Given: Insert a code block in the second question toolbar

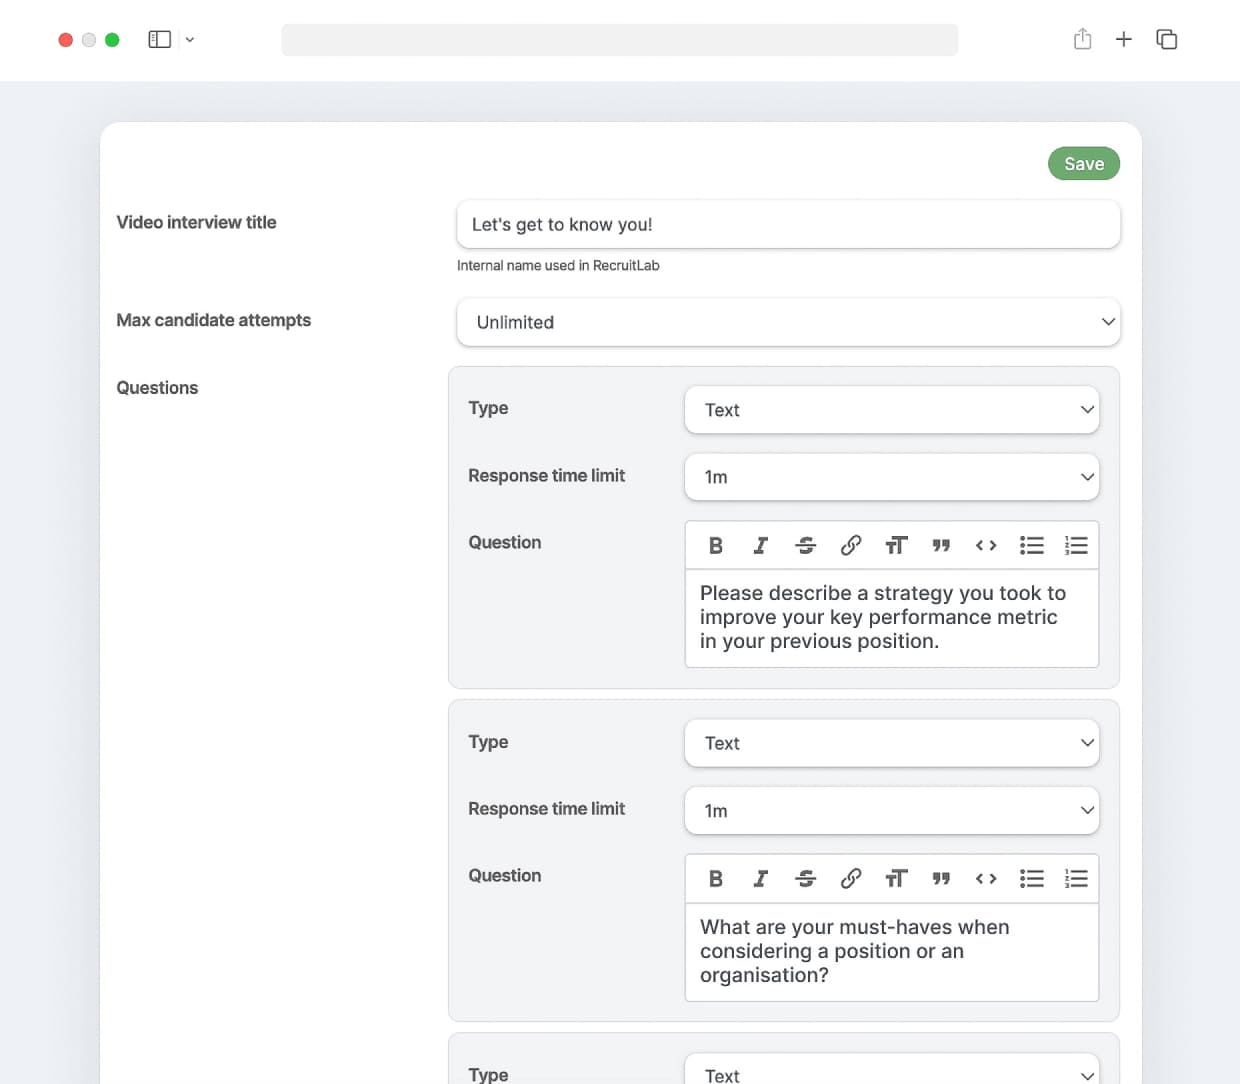Looking at the screenshot, I should tap(986, 878).
